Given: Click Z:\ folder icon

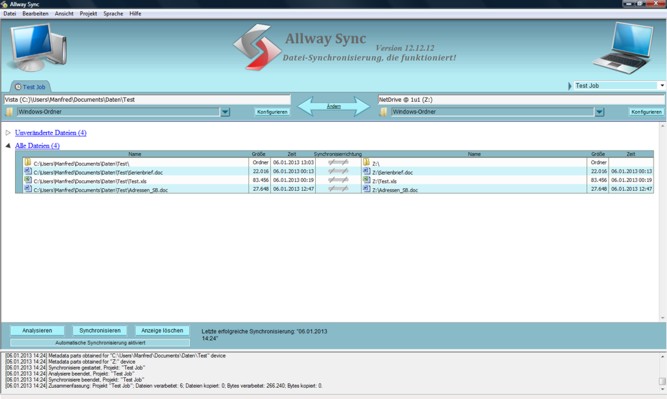Looking at the screenshot, I should point(366,162).
